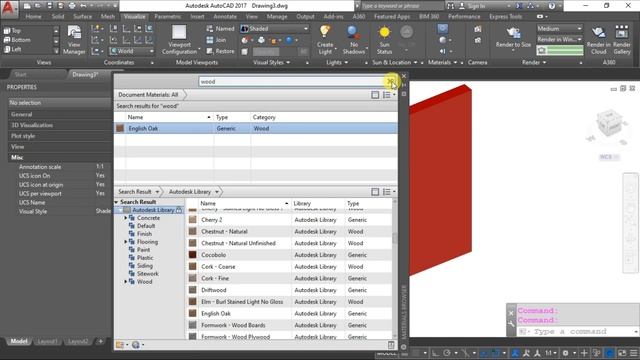
Task: Toggle document materials panel view button
Action: pos(375,95)
